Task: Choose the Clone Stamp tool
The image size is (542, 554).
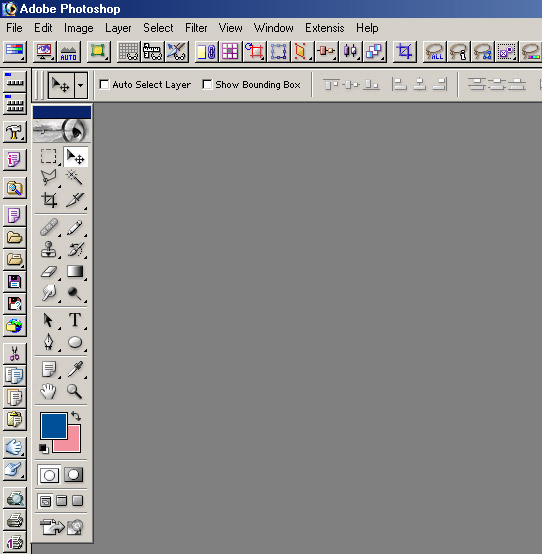Action: pyautogui.click(x=48, y=249)
